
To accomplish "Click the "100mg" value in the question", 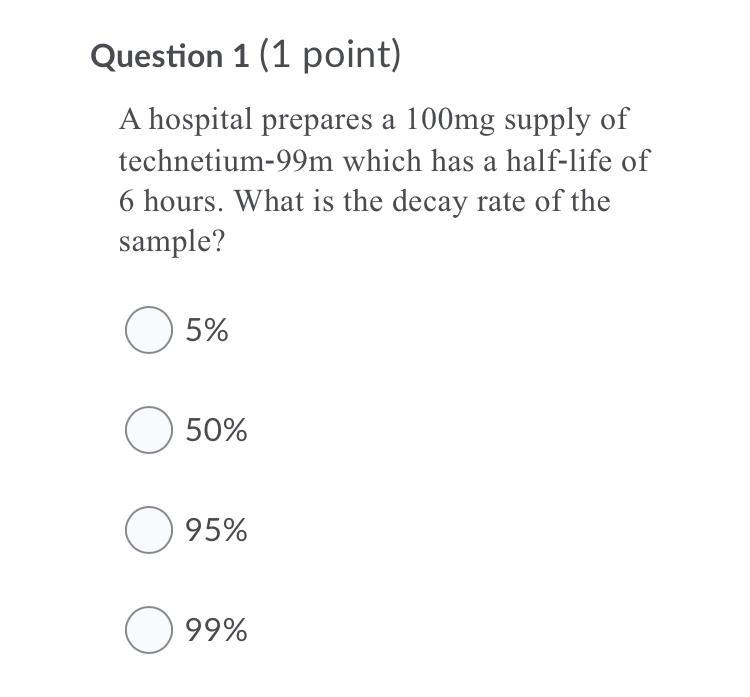I will (450, 121).
